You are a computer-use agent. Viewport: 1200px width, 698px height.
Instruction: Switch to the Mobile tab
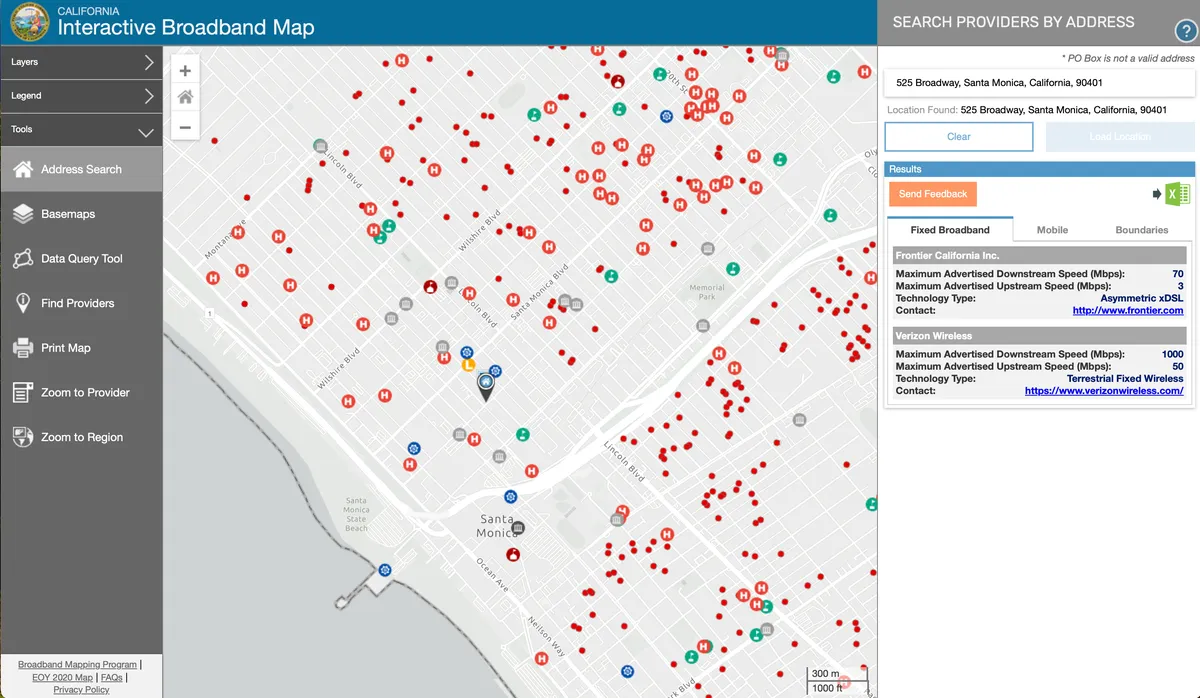coord(1052,230)
